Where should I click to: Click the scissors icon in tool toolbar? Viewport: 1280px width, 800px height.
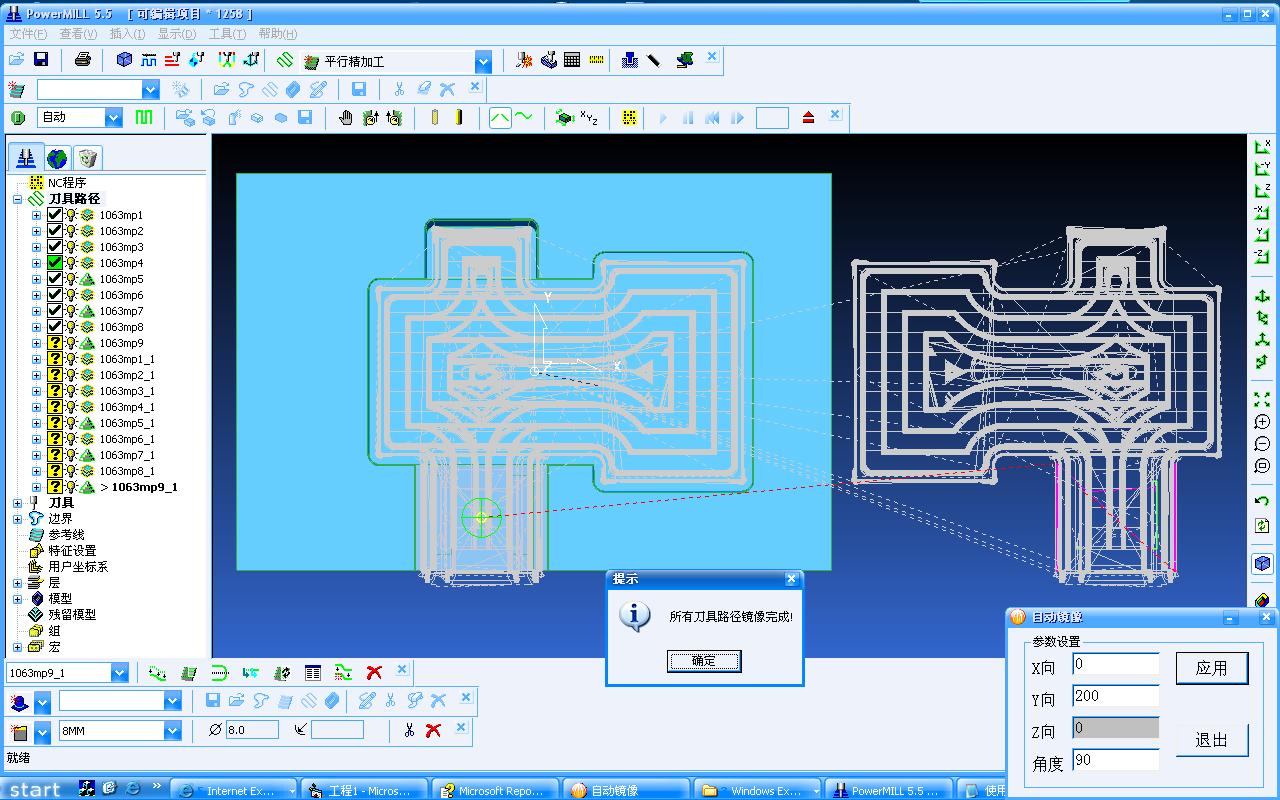tap(409, 731)
